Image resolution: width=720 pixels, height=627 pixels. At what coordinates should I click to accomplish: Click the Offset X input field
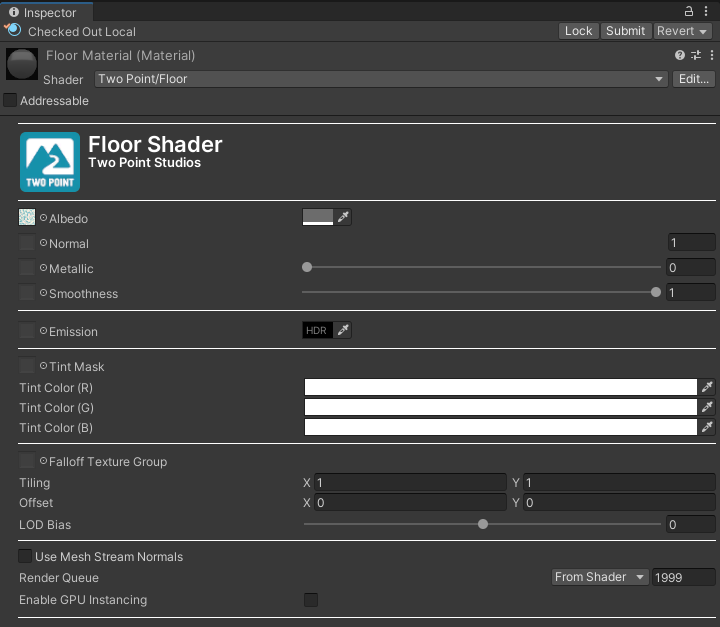point(410,503)
